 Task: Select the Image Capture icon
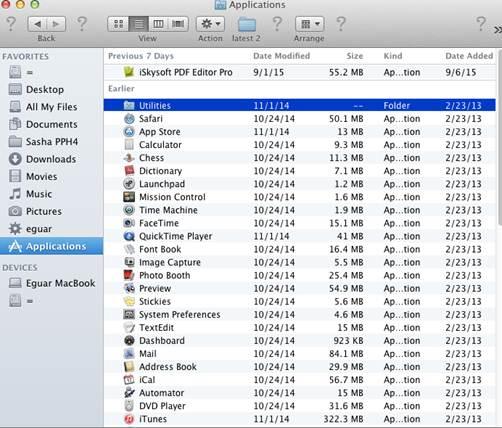point(129,262)
